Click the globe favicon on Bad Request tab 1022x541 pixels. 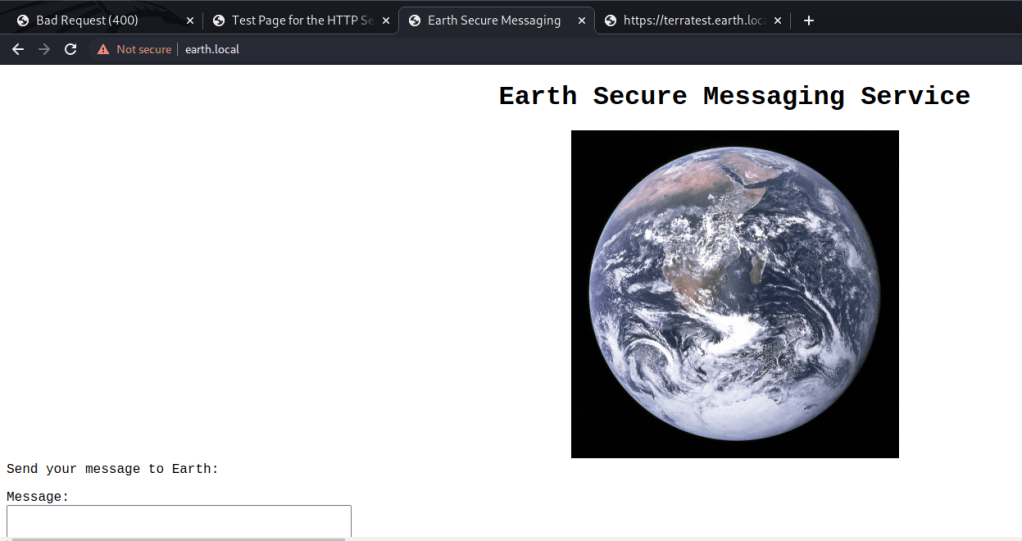coord(23,21)
